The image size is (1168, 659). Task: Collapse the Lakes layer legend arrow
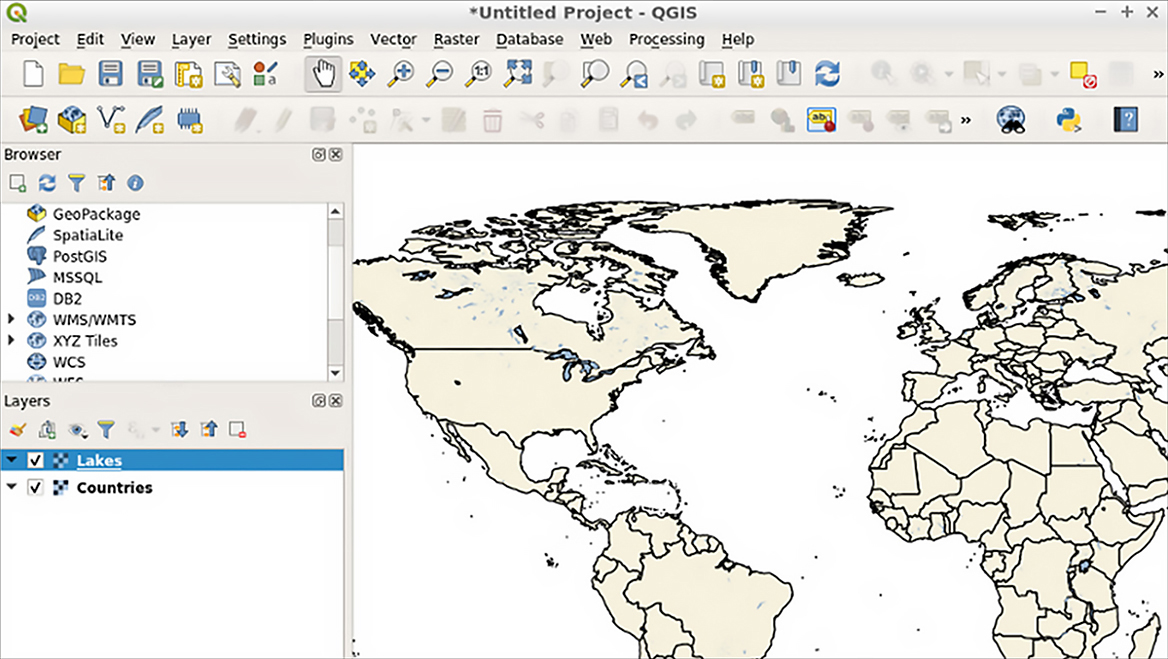(x=12, y=460)
